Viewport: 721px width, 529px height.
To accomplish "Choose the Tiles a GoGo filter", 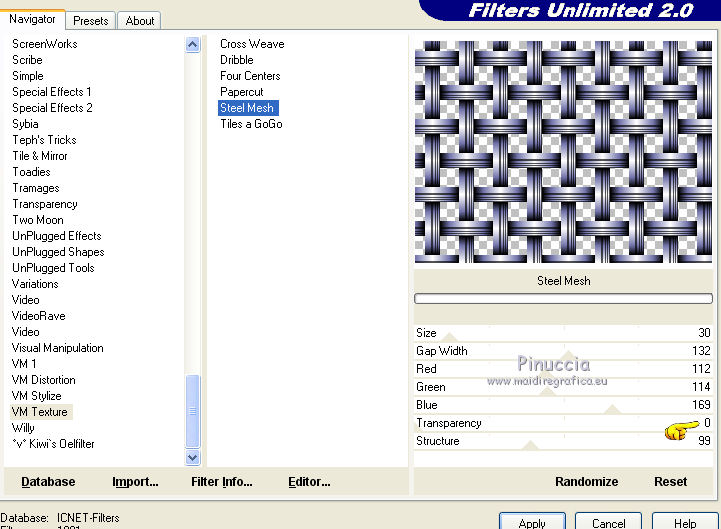I will click(x=251, y=124).
